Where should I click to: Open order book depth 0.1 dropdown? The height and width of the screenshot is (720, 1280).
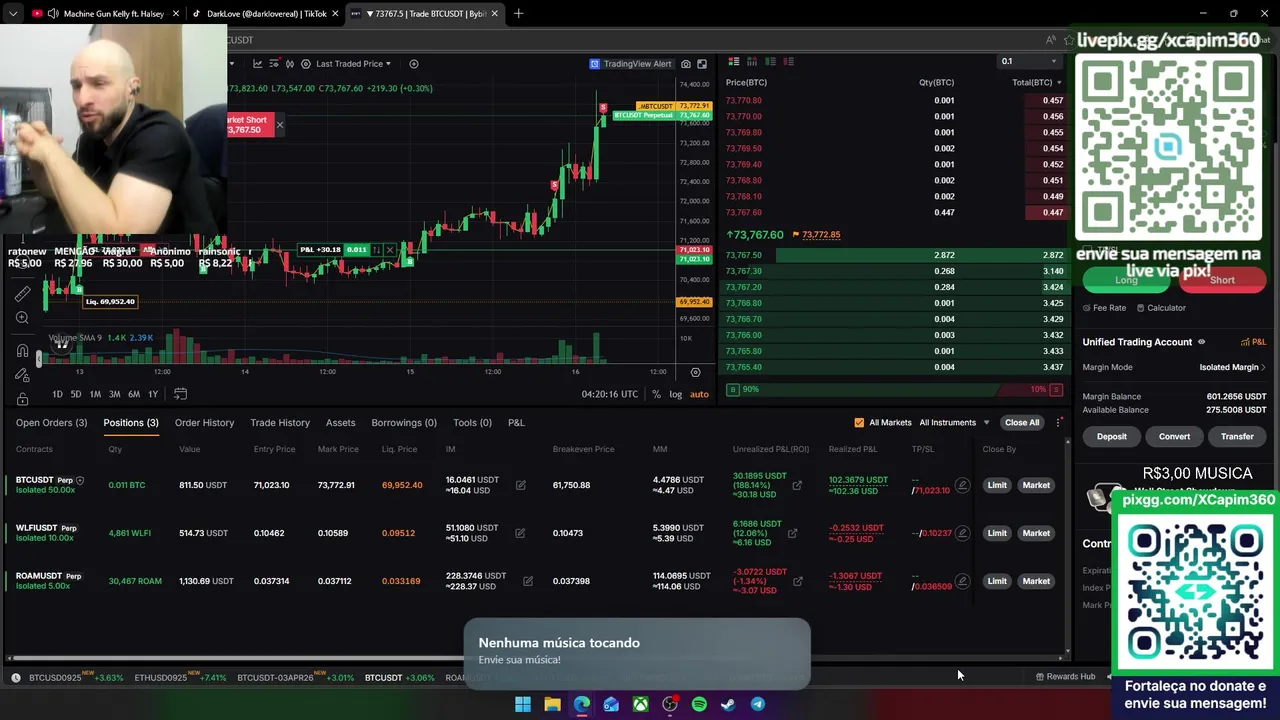tap(1028, 61)
